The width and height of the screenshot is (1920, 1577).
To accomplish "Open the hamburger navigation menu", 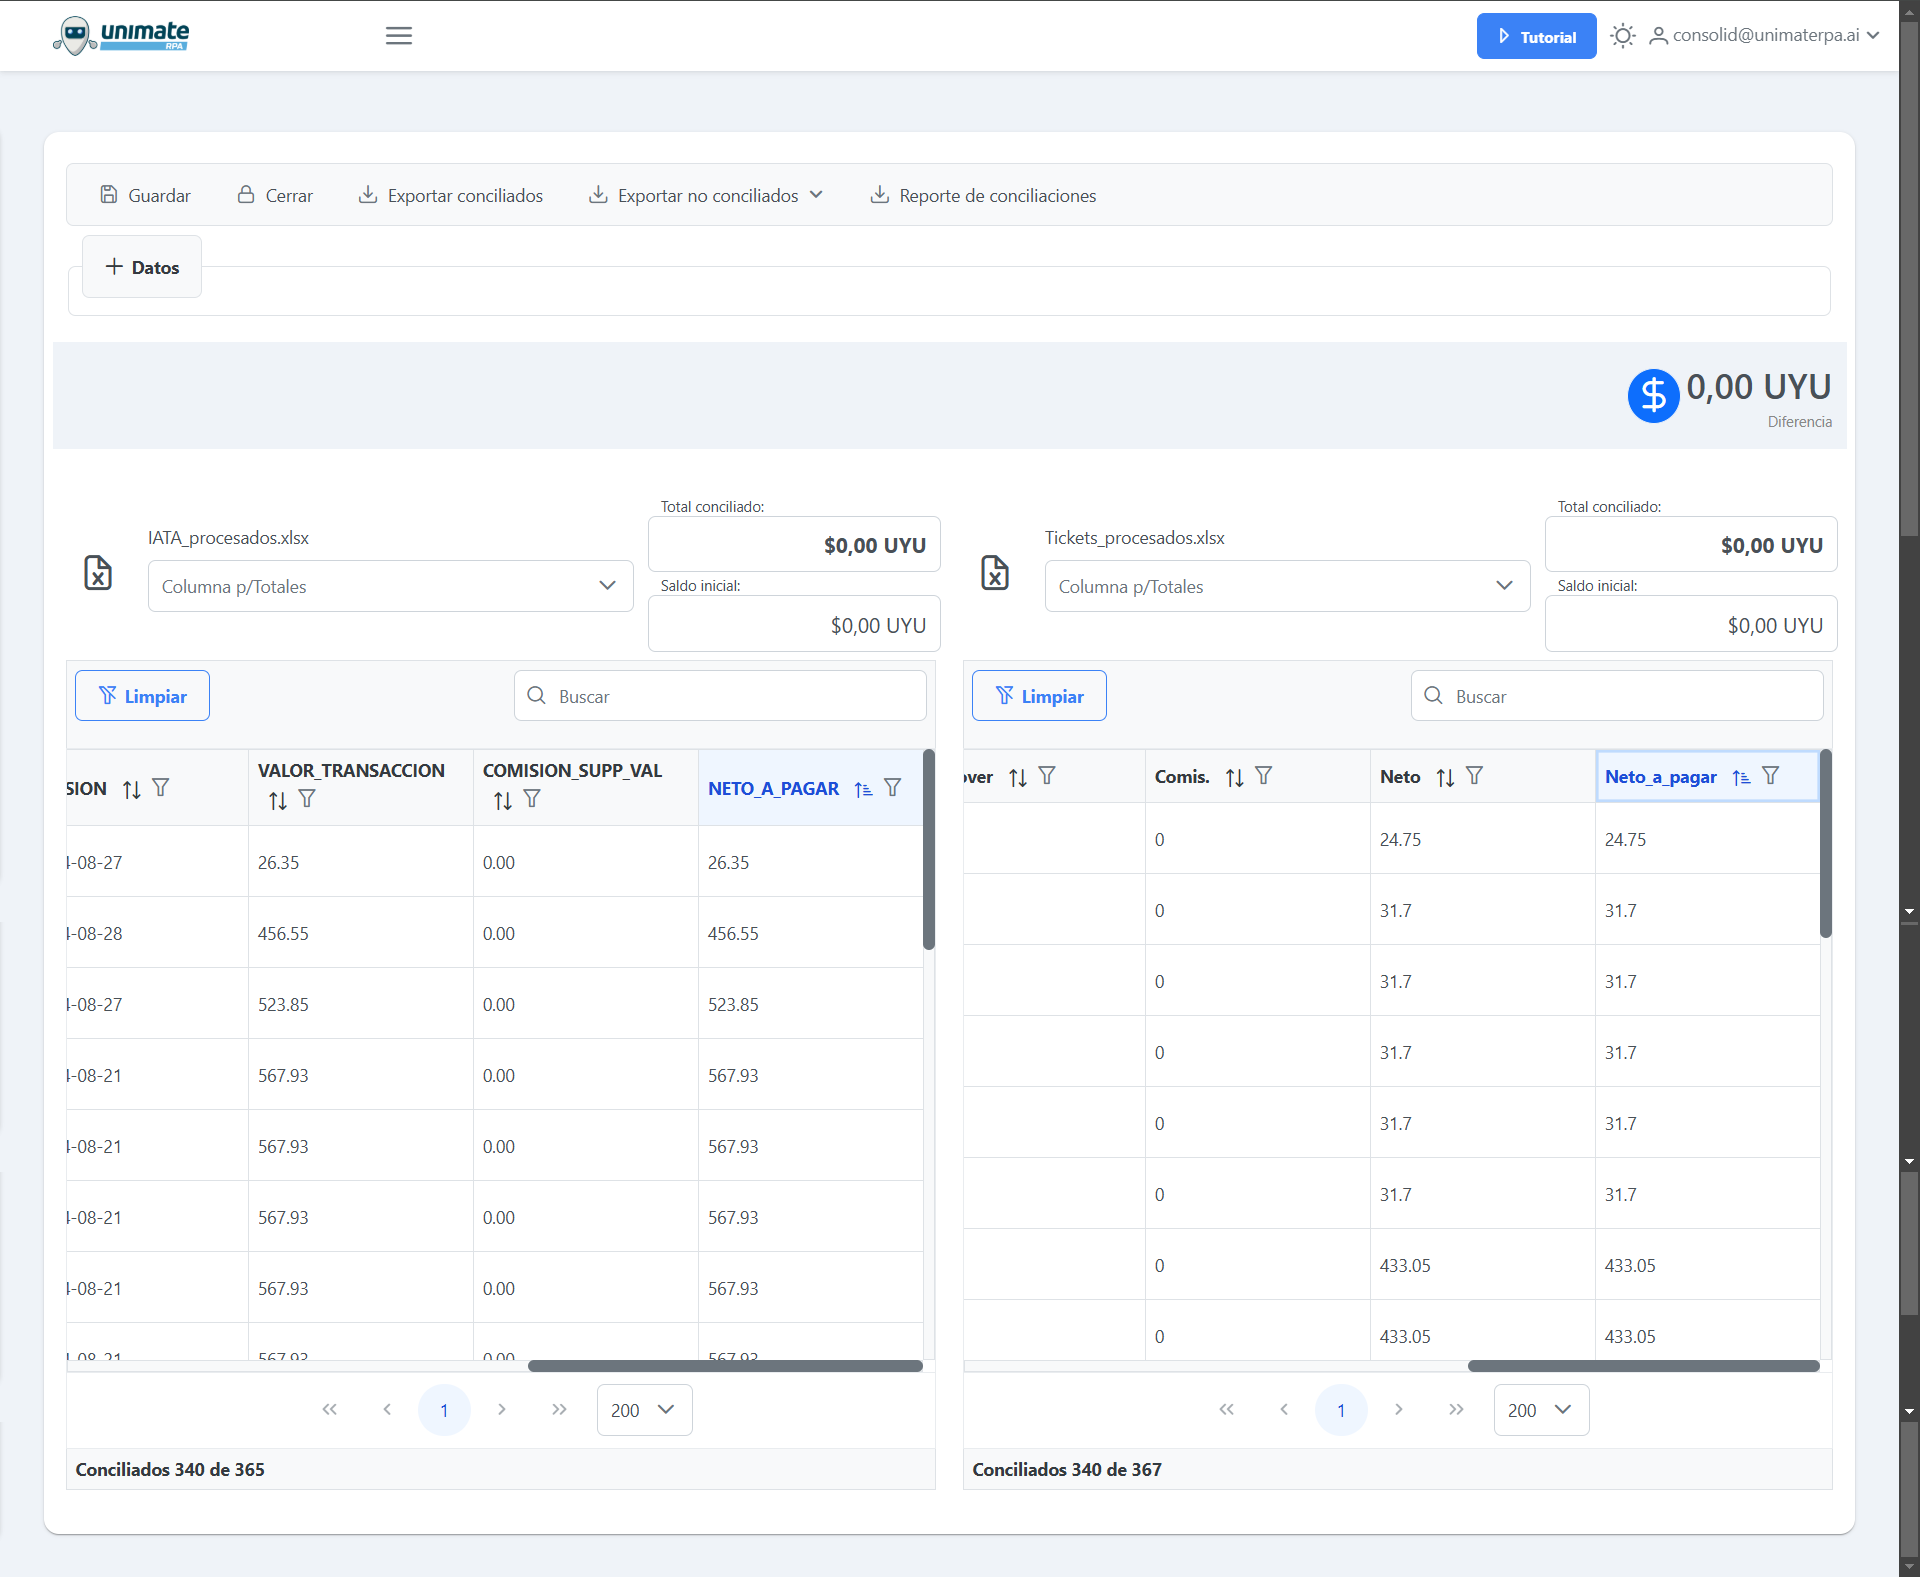I will pos(399,36).
